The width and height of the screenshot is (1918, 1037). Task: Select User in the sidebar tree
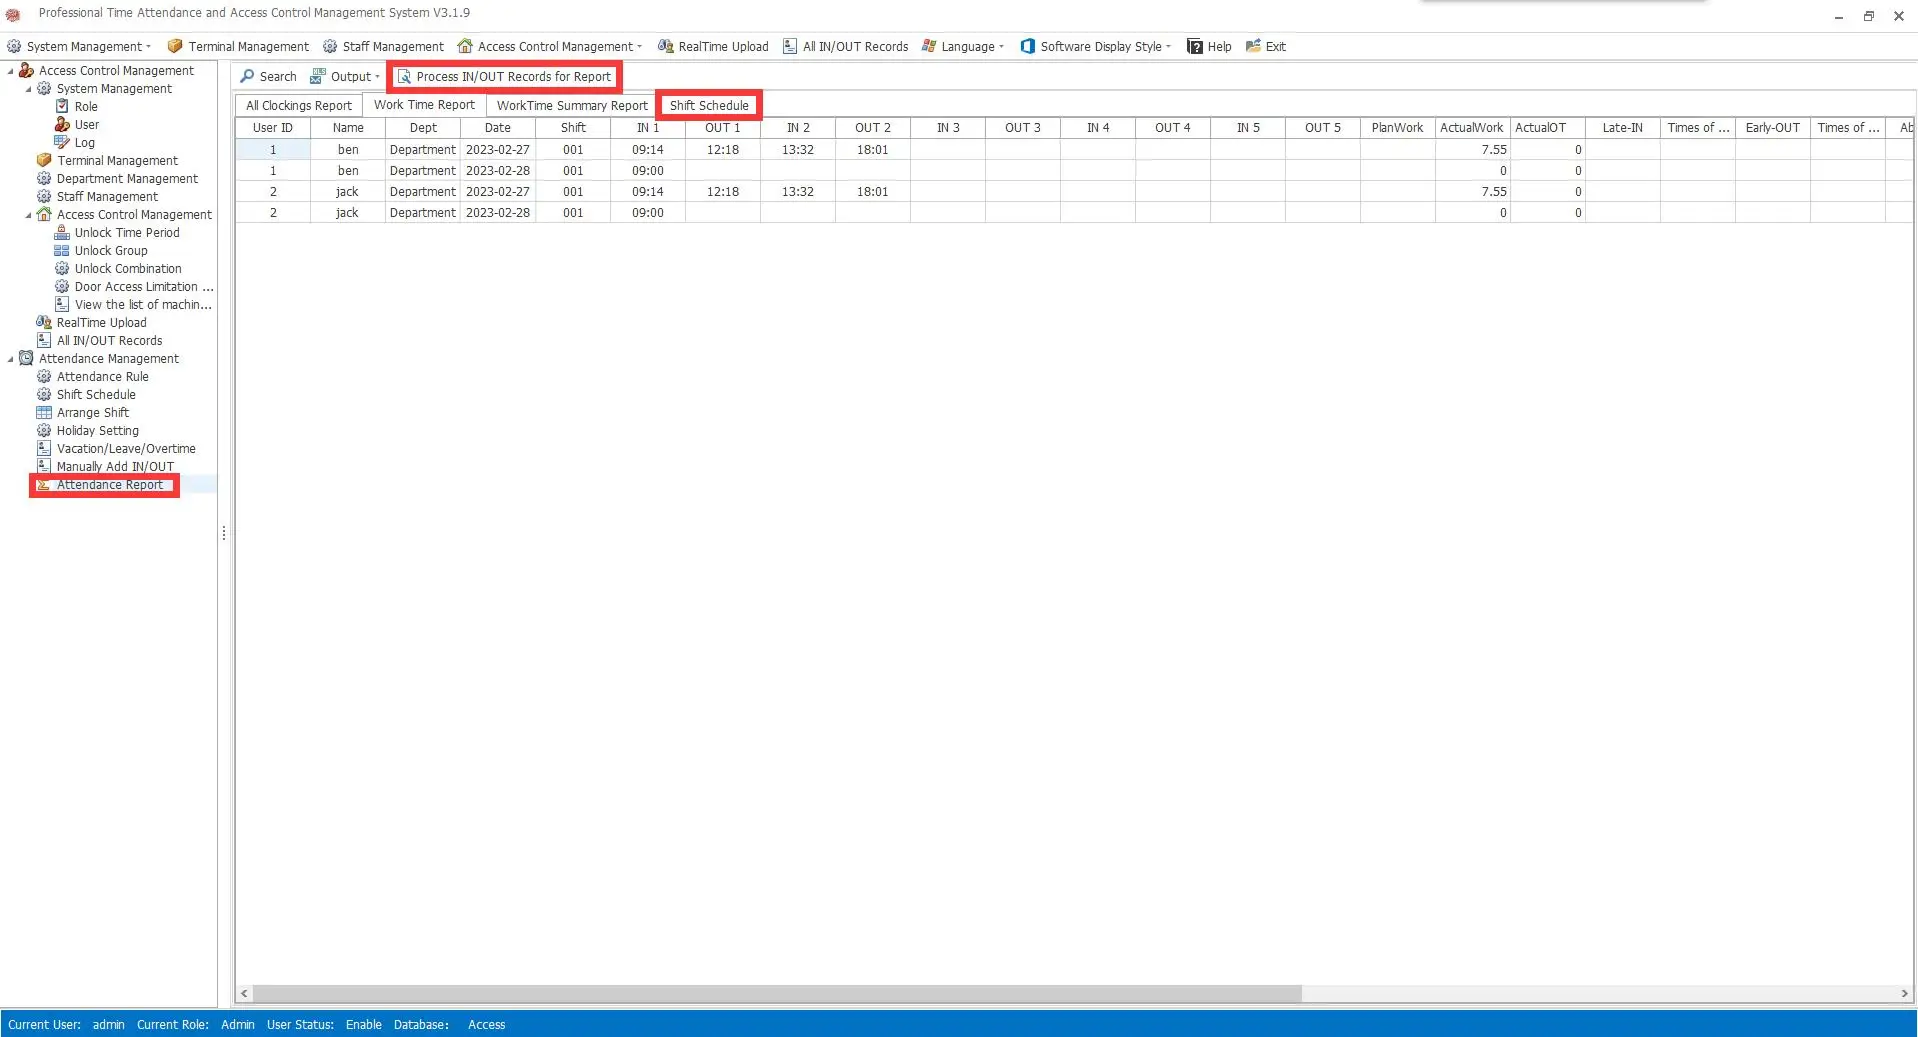(x=87, y=125)
